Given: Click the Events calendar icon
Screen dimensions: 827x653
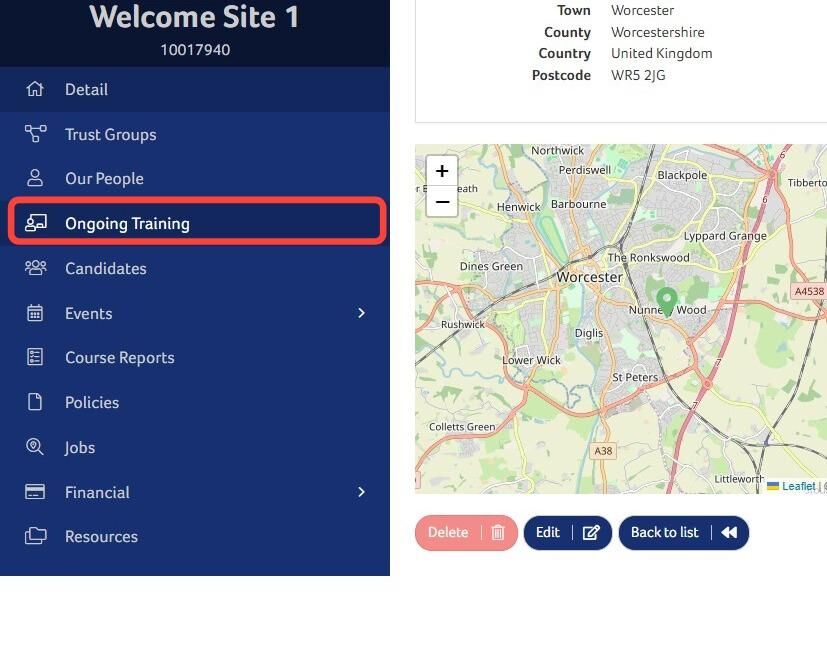Looking at the screenshot, I should point(35,313).
